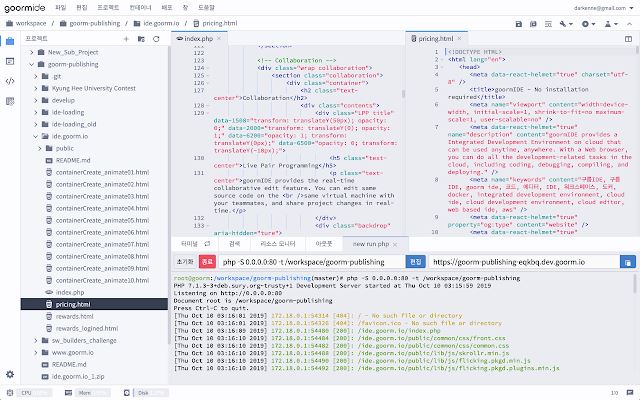The width and height of the screenshot is (640, 400).
Task: Click the red 종료 stop button
Action: [207, 262]
